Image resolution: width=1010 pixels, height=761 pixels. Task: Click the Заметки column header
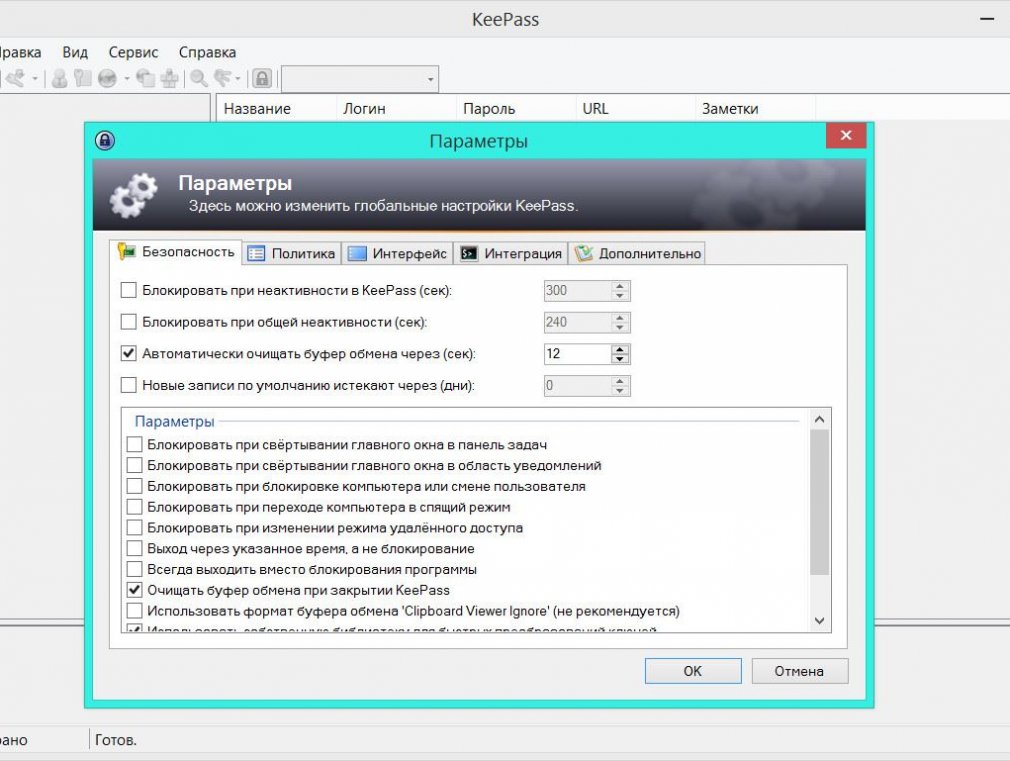[x=756, y=108]
